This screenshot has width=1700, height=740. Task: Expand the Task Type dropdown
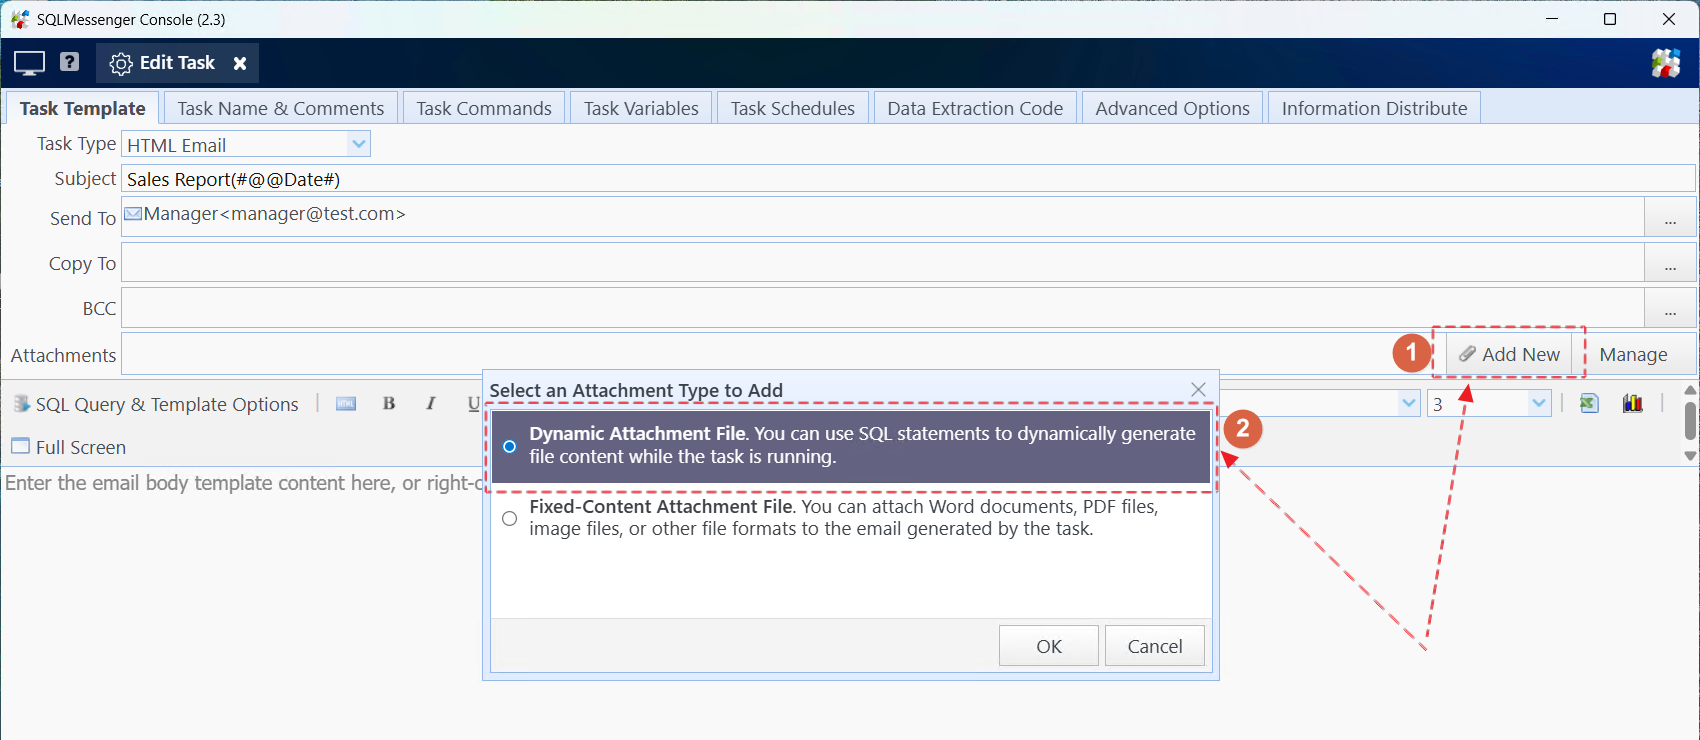[x=359, y=144]
